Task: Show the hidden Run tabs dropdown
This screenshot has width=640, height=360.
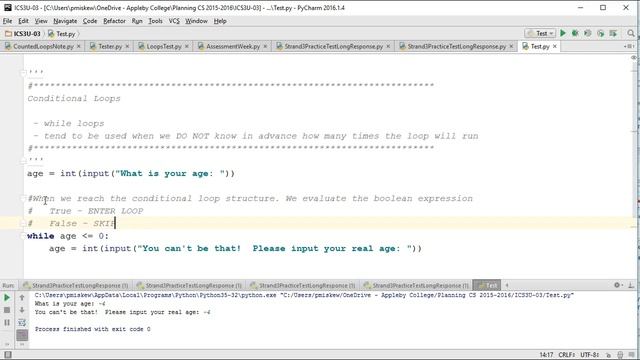Action: click(x=507, y=285)
